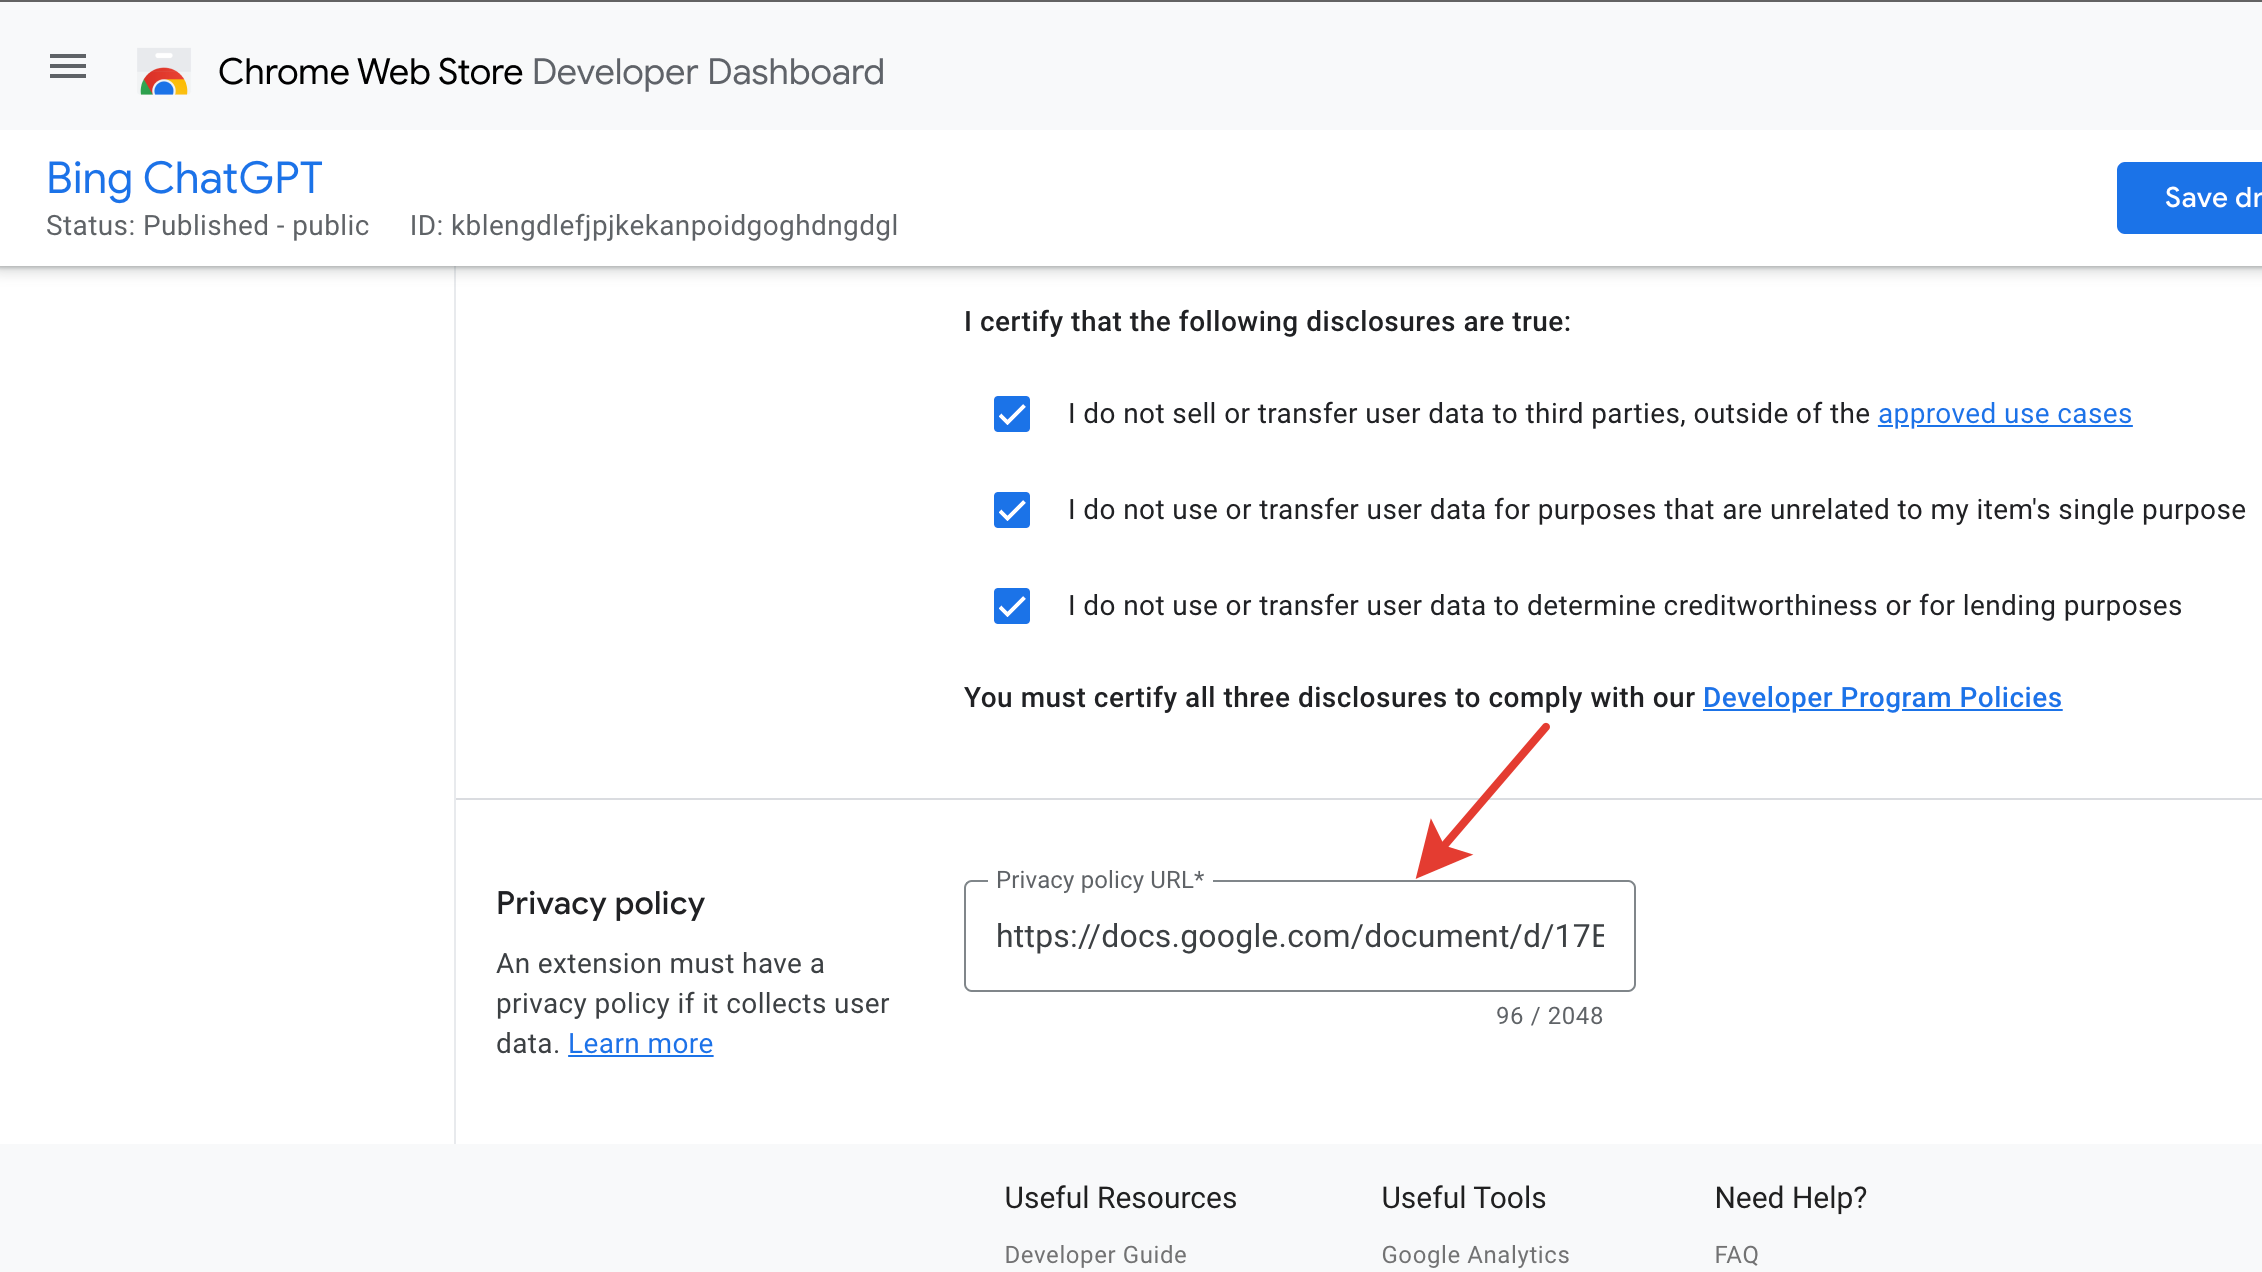
Task: Click the Chrome Web Store logo
Action: pos(164,72)
